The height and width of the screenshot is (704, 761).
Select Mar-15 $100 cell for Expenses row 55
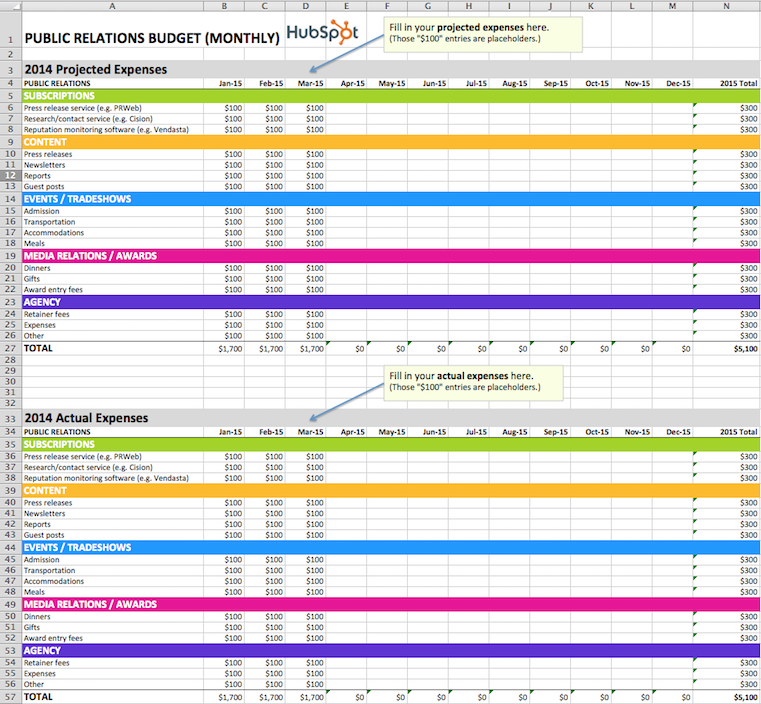(x=315, y=673)
